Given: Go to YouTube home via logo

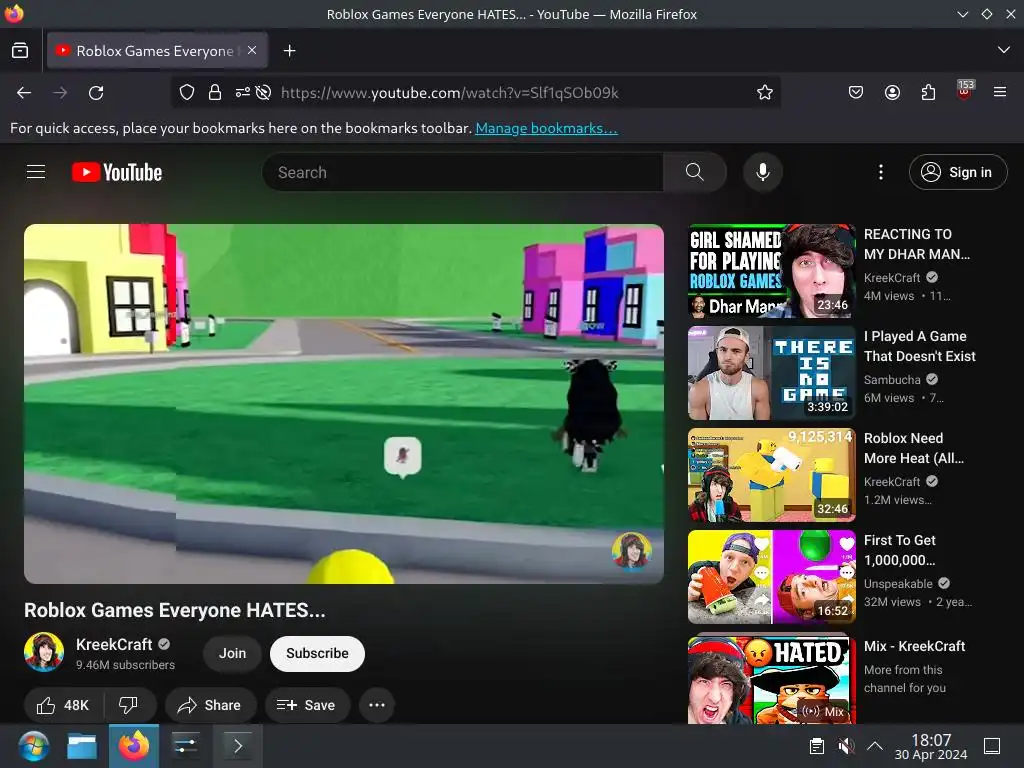Looking at the screenshot, I should click(x=117, y=172).
